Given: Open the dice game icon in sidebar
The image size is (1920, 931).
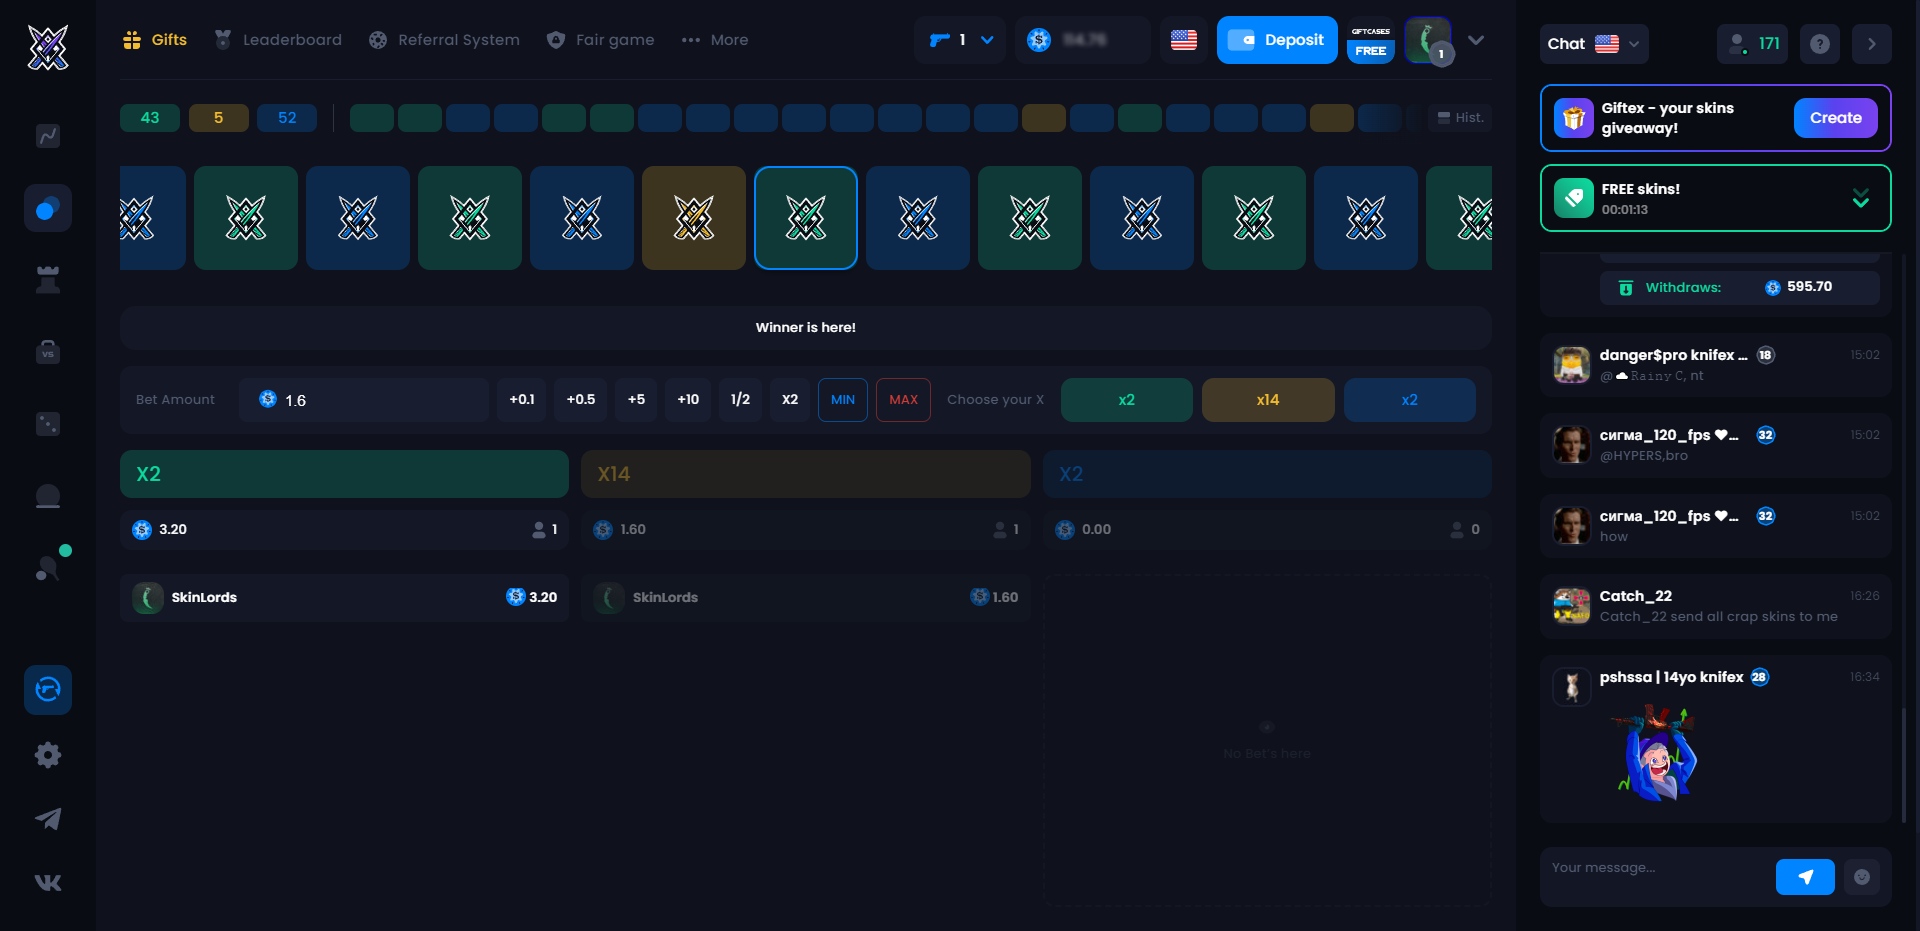Looking at the screenshot, I should pyautogui.click(x=48, y=424).
